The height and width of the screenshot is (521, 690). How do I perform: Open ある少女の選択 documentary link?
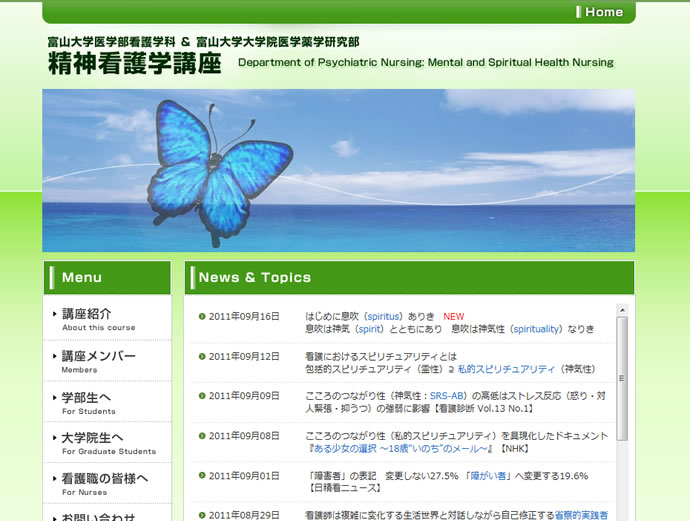click(400, 449)
